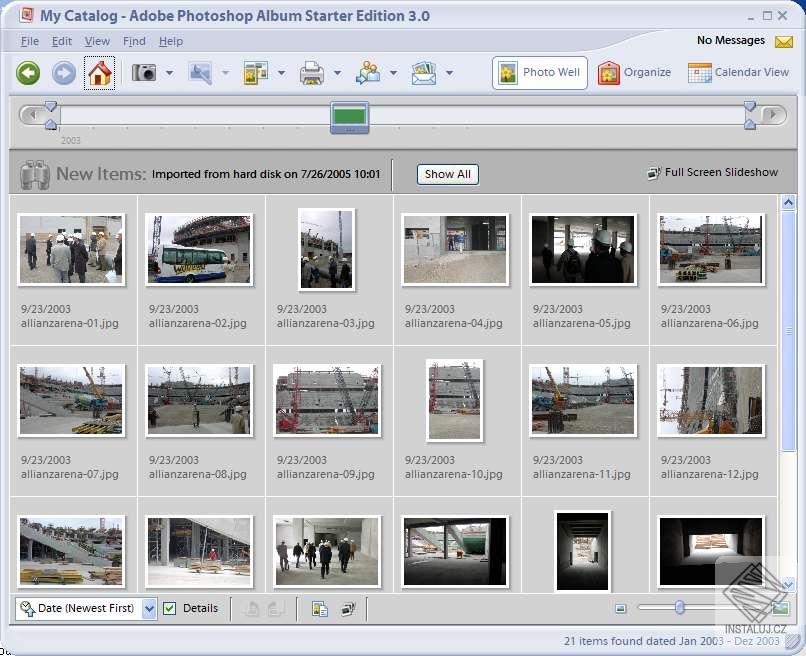Viewport: 806px width, 656px height.
Task: Expand the Date (Newest First) sort dropdown
Action: [149, 609]
